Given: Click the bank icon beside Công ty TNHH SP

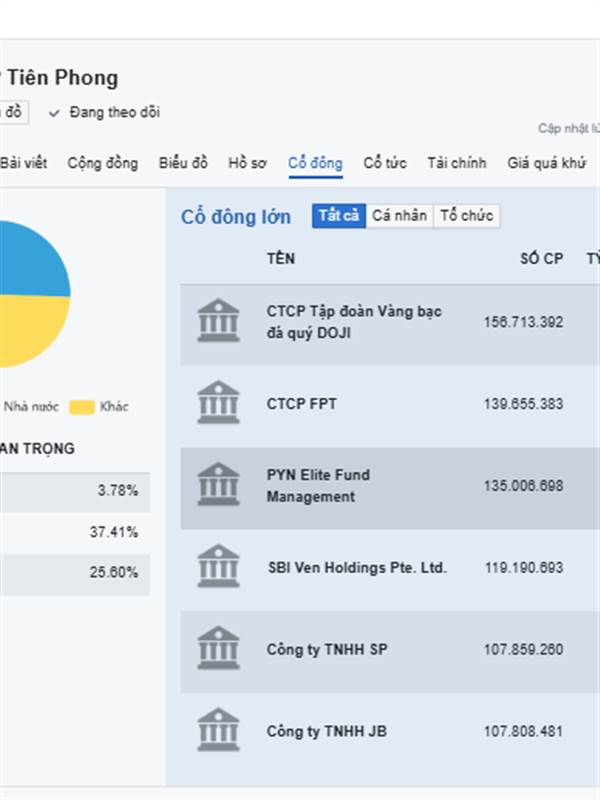Looking at the screenshot, I should (218, 648).
